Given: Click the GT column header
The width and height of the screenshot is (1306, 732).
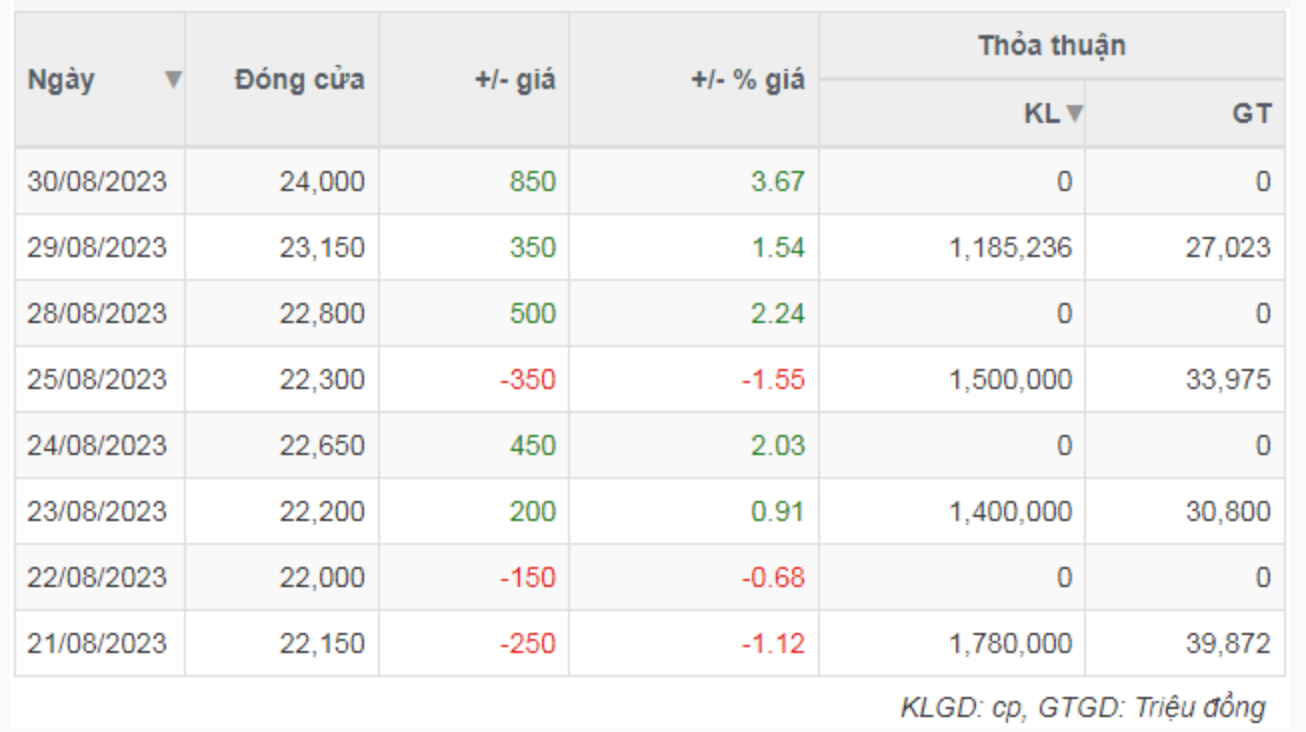Looking at the screenshot, I should click(x=1251, y=114).
